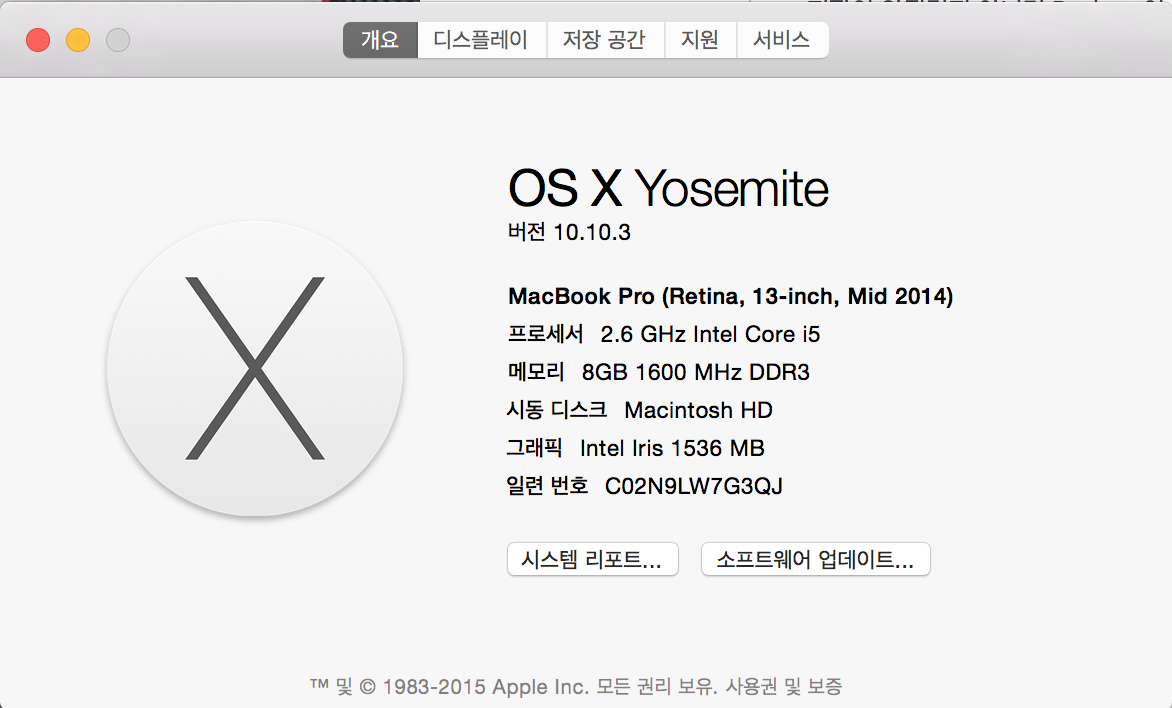Screen dimensions: 1172x708
Task: Click the MacBook Pro model name line
Action: coord(730,296)
